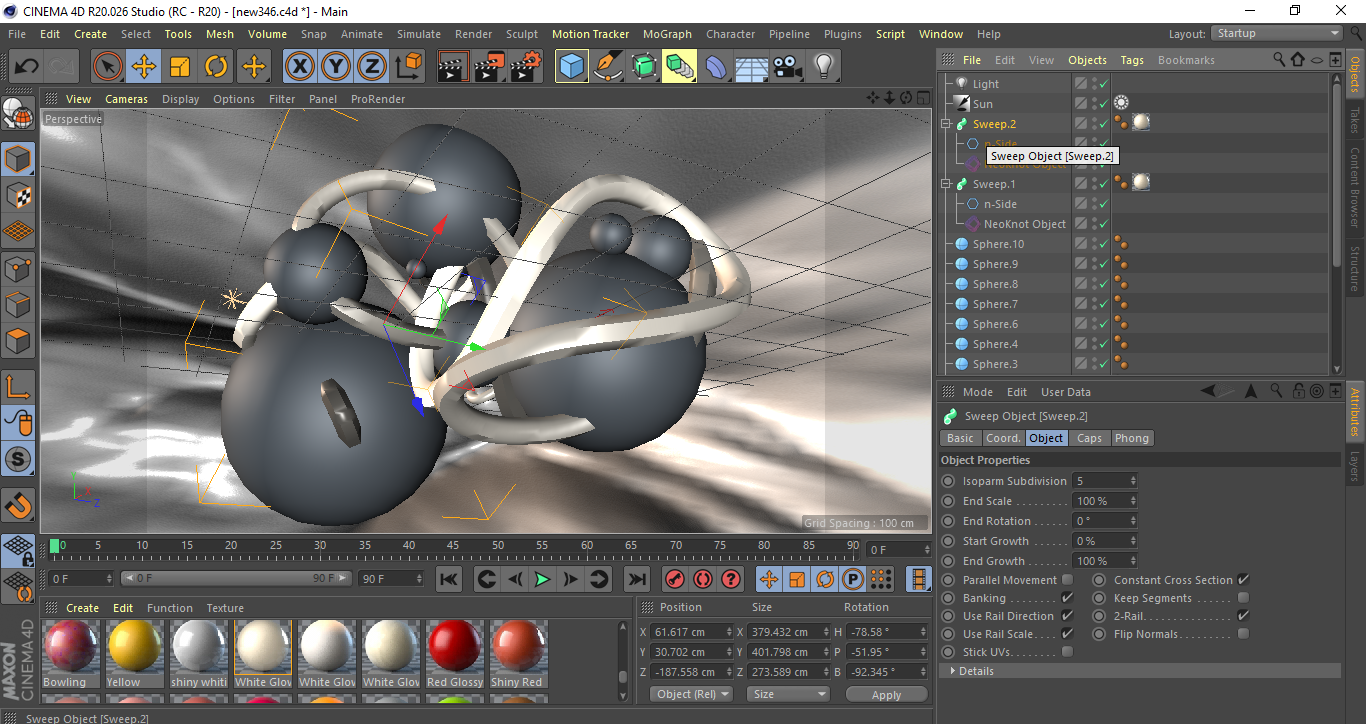Toggle 2-Rail checkbox
Image resolution: width=1366 pixels, height=724 pixels.
(1243, 616)
